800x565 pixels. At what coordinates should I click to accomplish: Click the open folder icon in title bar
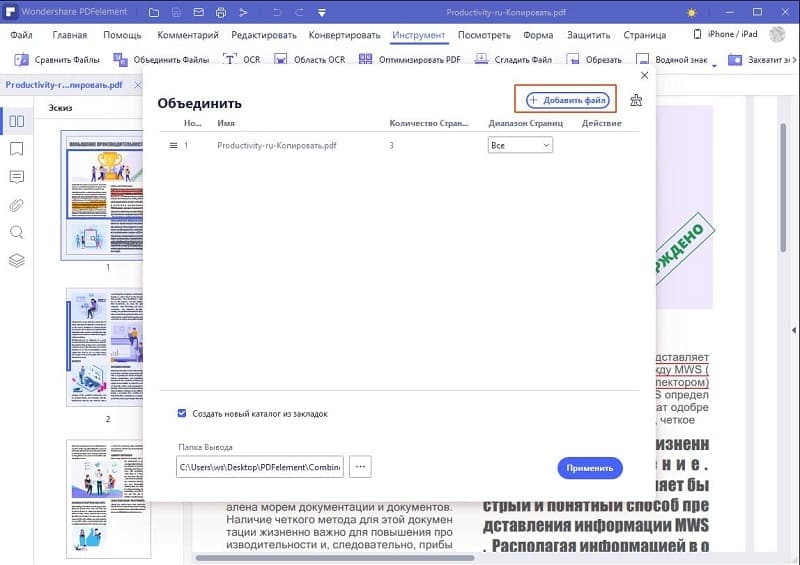(154, 12)
